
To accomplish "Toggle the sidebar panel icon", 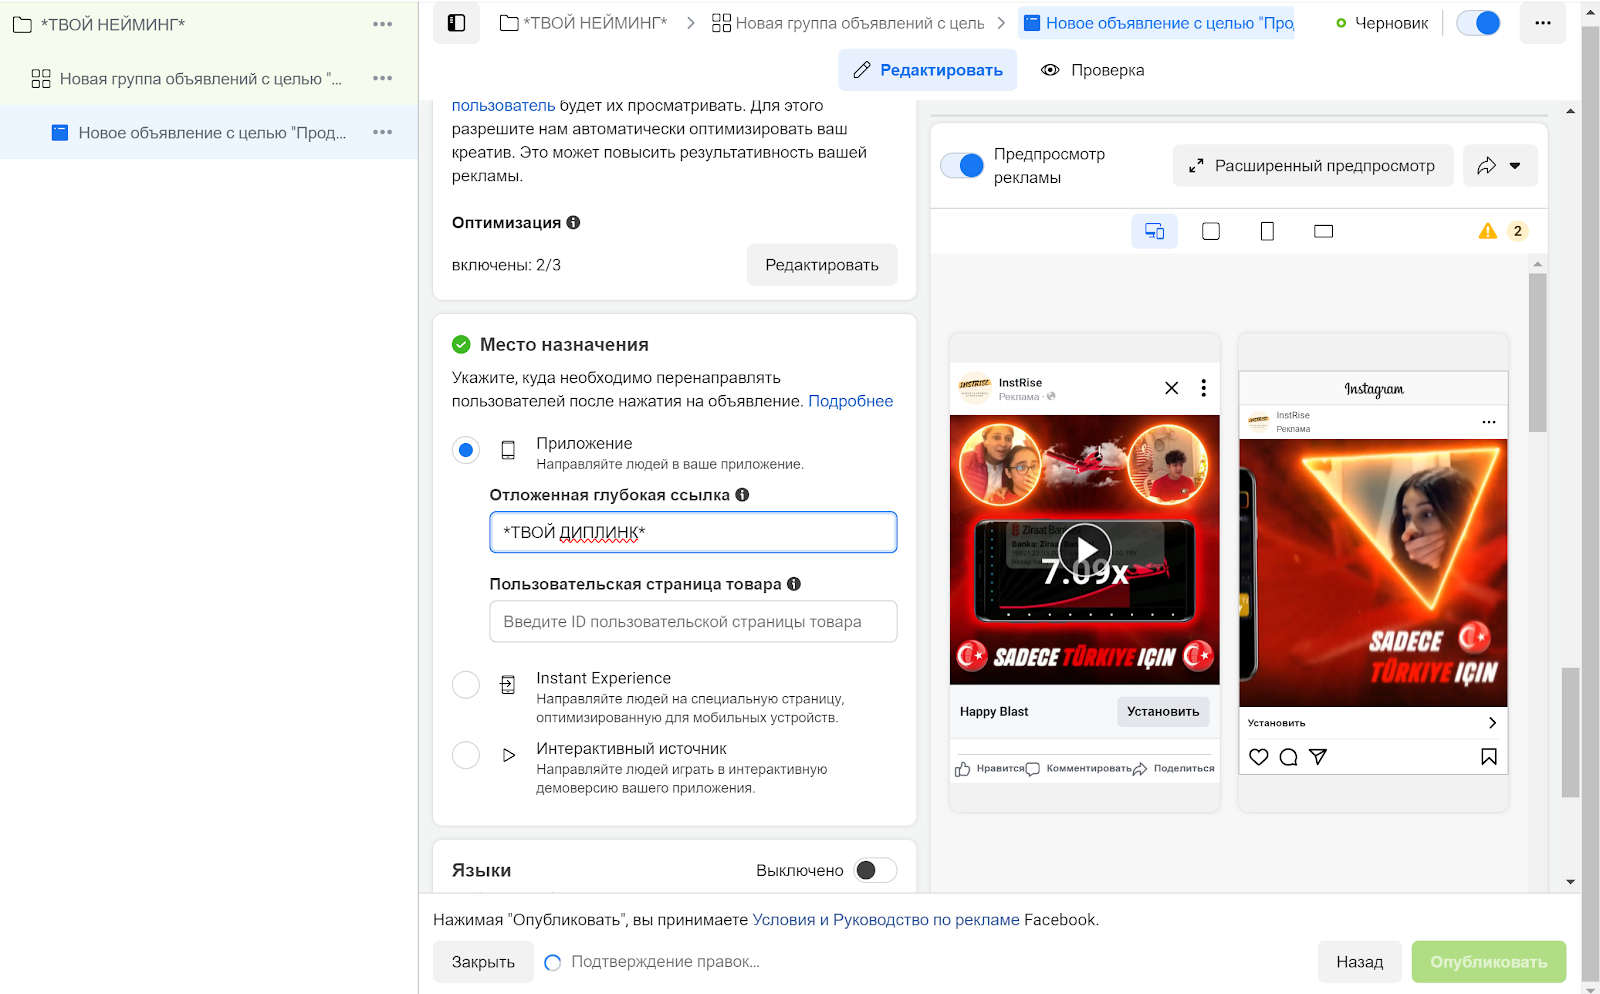I will [456, 23].
